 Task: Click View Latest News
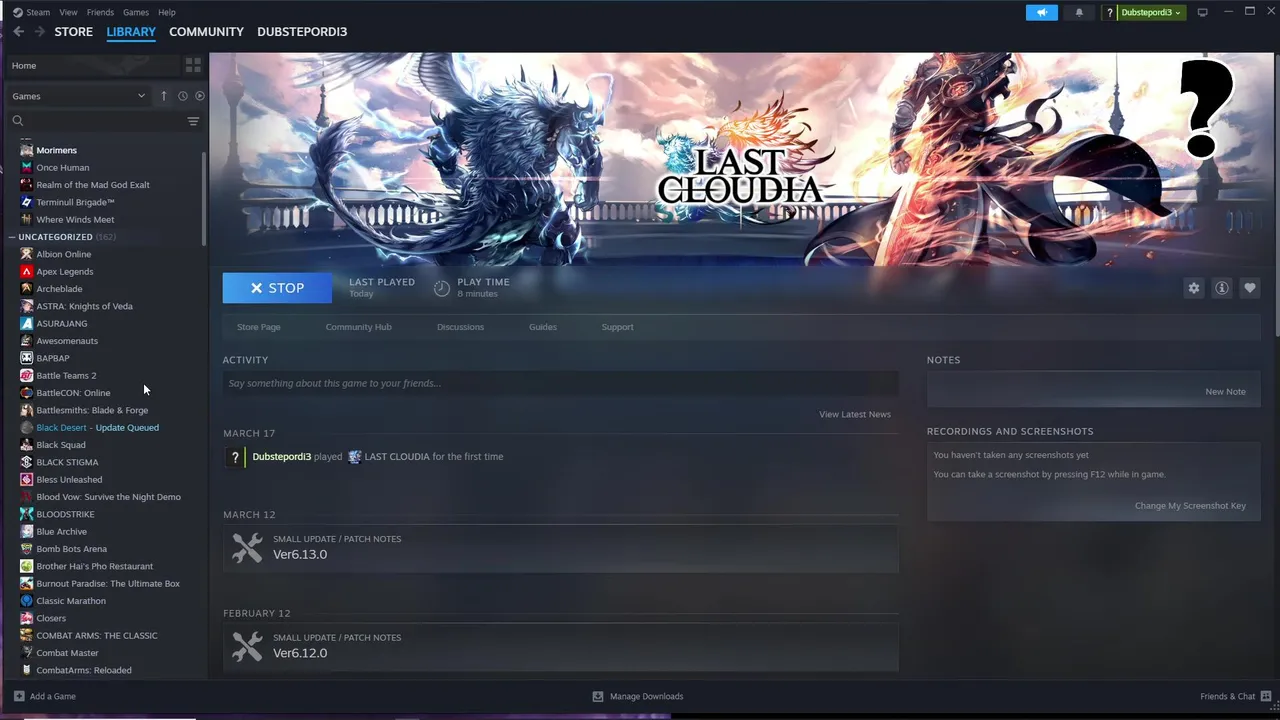click(854, 414)
